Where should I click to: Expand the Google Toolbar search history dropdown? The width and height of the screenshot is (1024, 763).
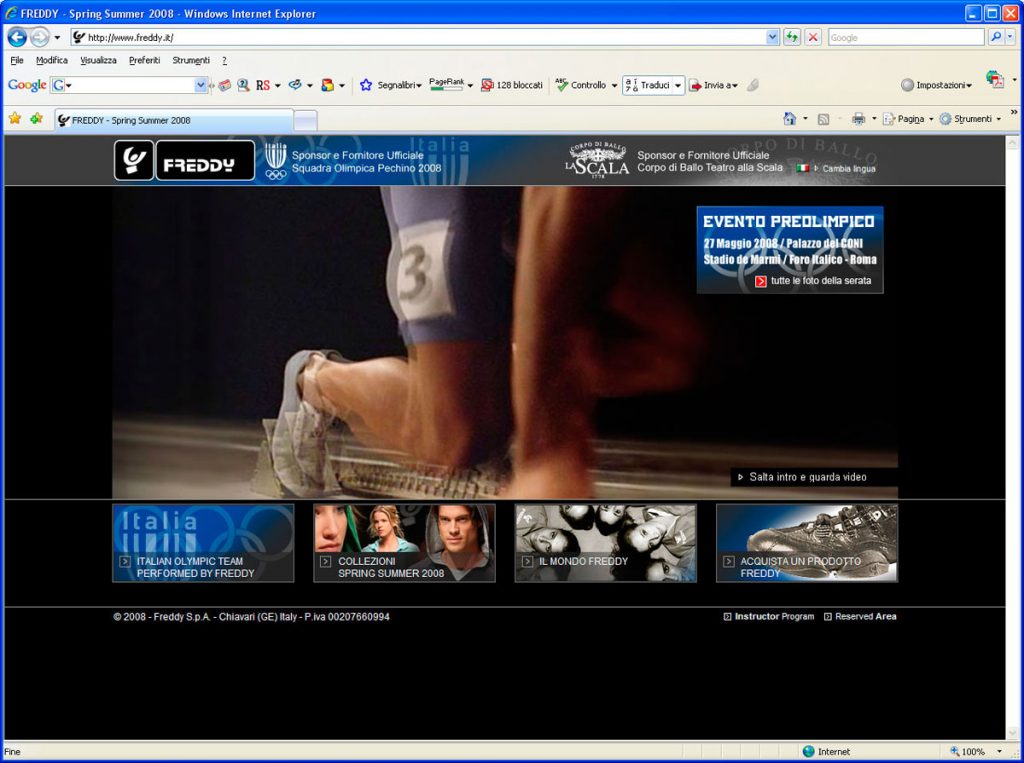(x=201, y=85)
